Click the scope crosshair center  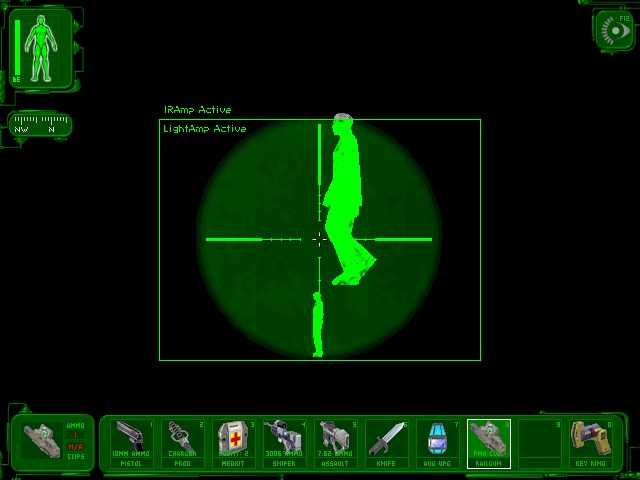319,239
